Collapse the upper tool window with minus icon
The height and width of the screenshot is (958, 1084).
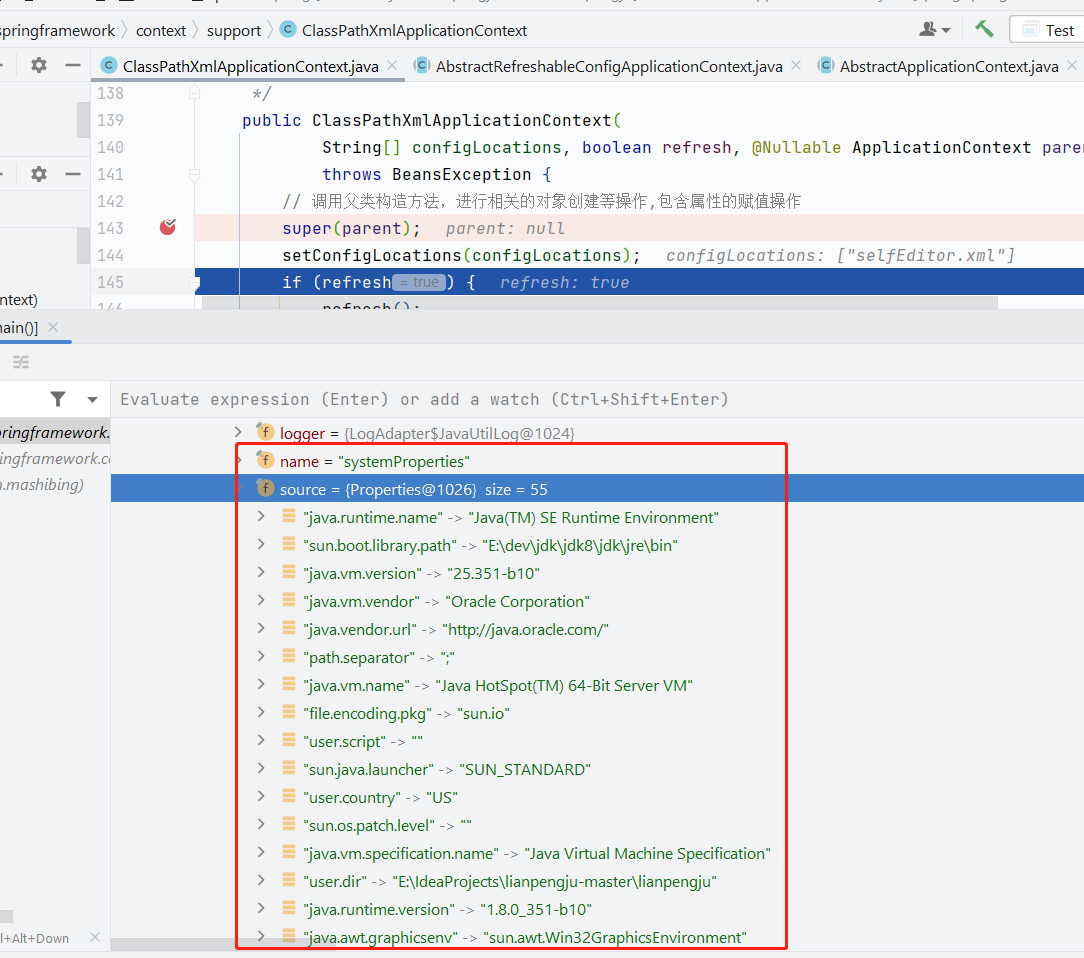pyautogui.click(x=72, y=66)
